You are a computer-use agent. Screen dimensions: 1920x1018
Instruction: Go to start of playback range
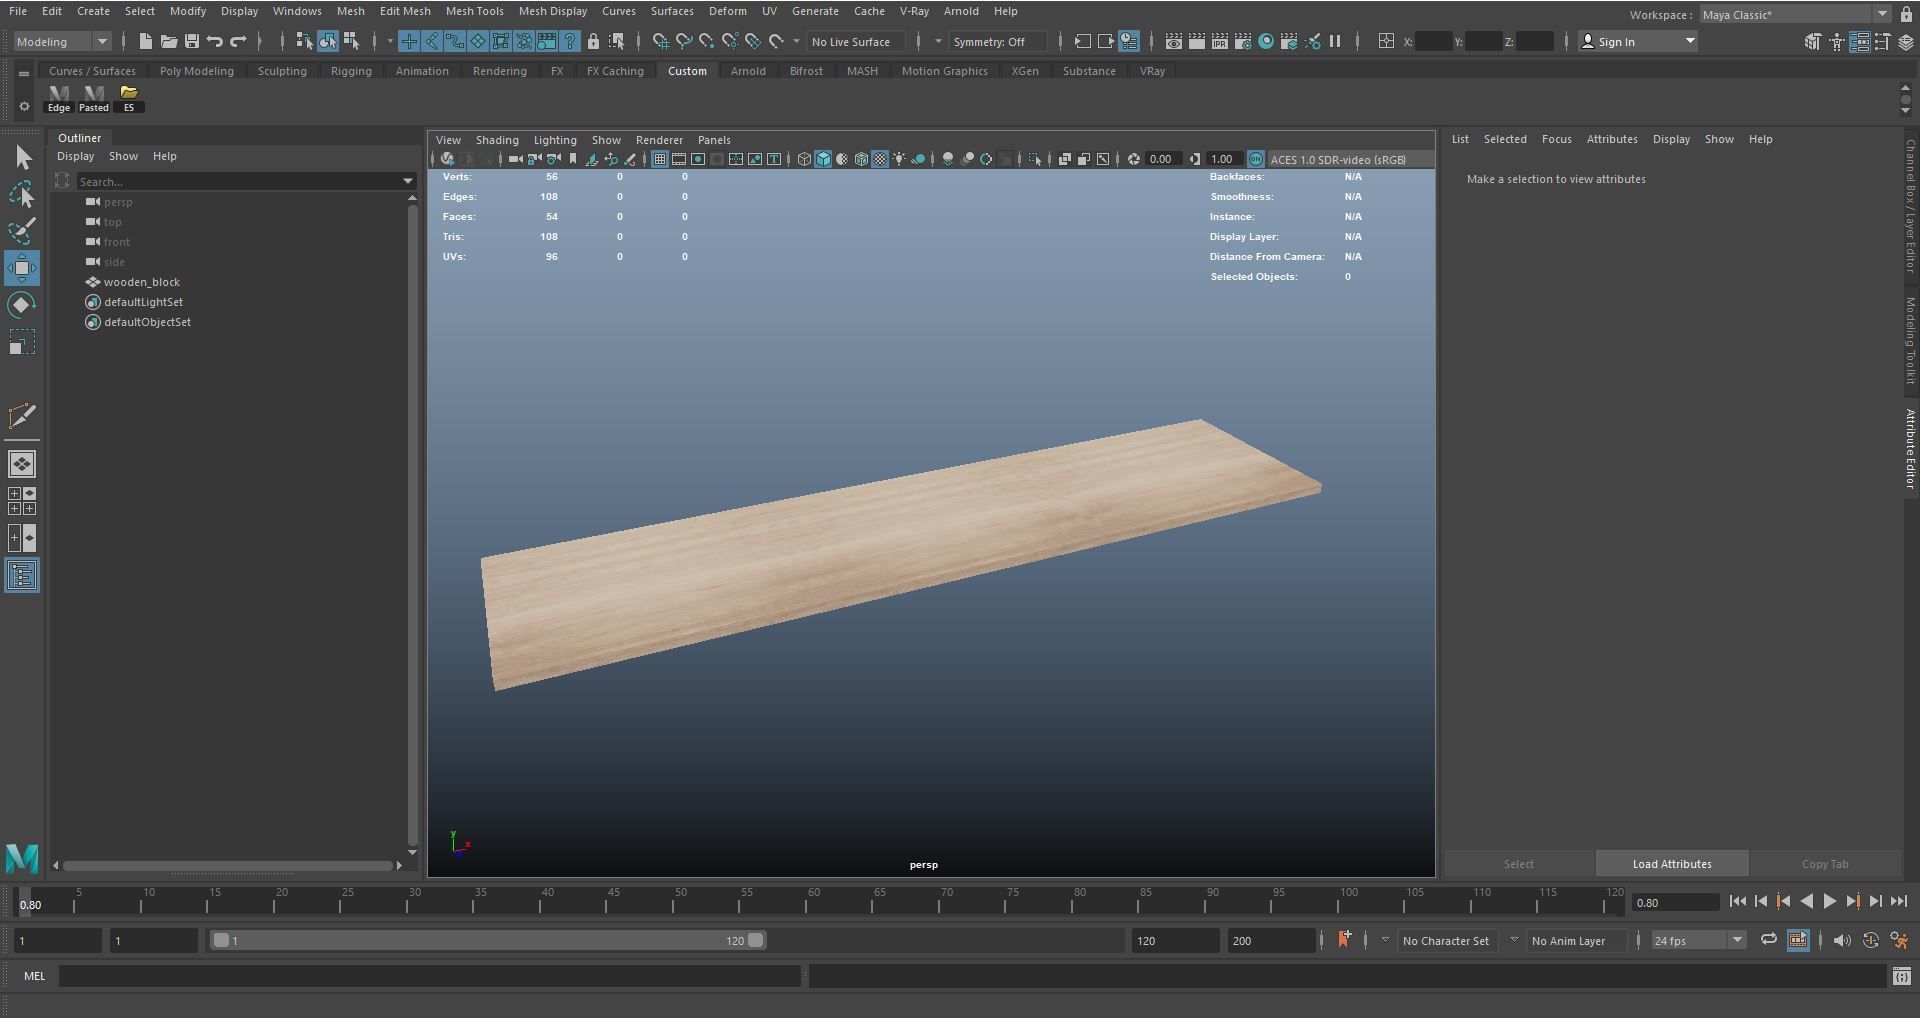click(x=1737, y=901)
